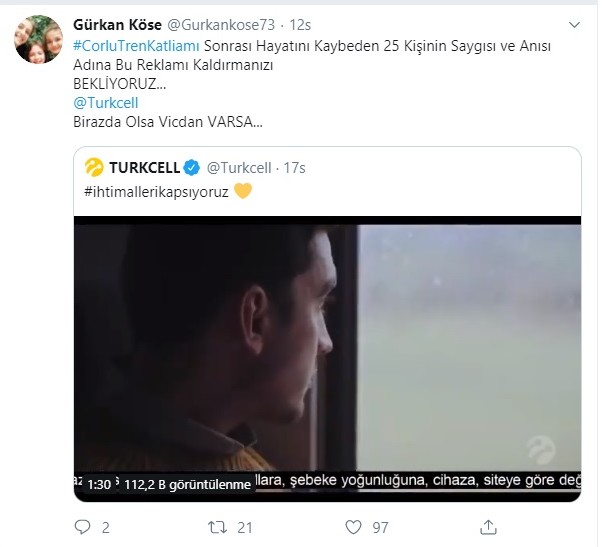Share tweet using the upload arrow icon
Image resolution: width=608 pixels, height=547 pixels.
click(x=488, y=527)
